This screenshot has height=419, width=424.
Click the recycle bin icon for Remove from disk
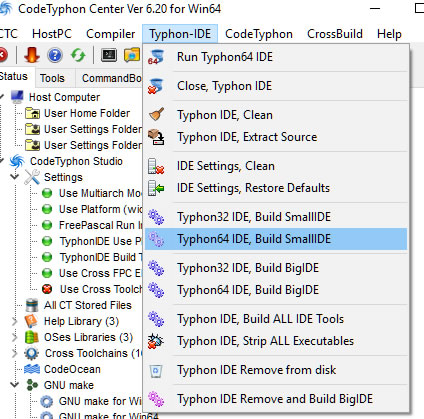156,370
